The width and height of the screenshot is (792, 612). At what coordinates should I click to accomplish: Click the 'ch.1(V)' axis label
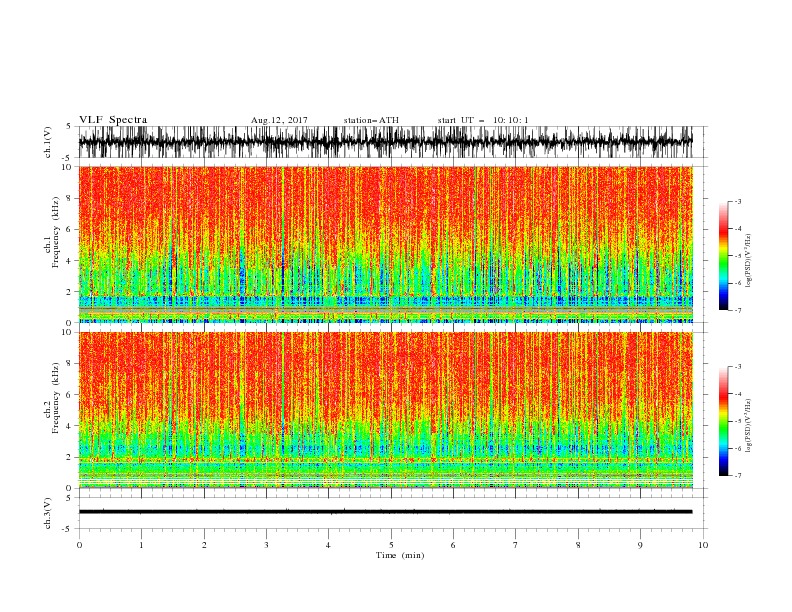48,142
